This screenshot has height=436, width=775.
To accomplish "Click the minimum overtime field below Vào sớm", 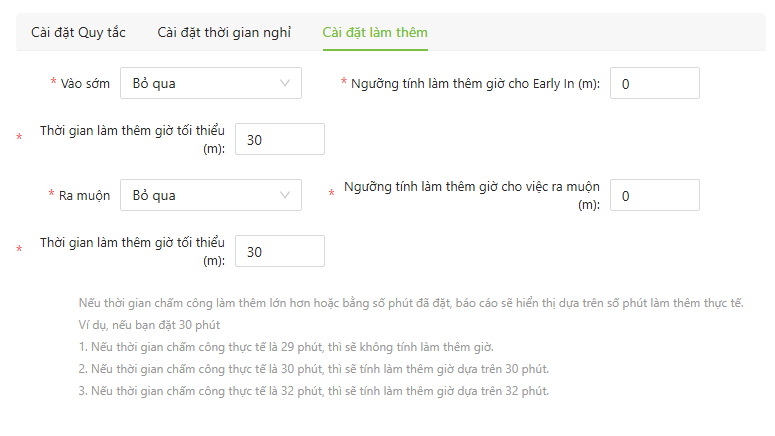I will pyautogui.click(x=279, y=139).
